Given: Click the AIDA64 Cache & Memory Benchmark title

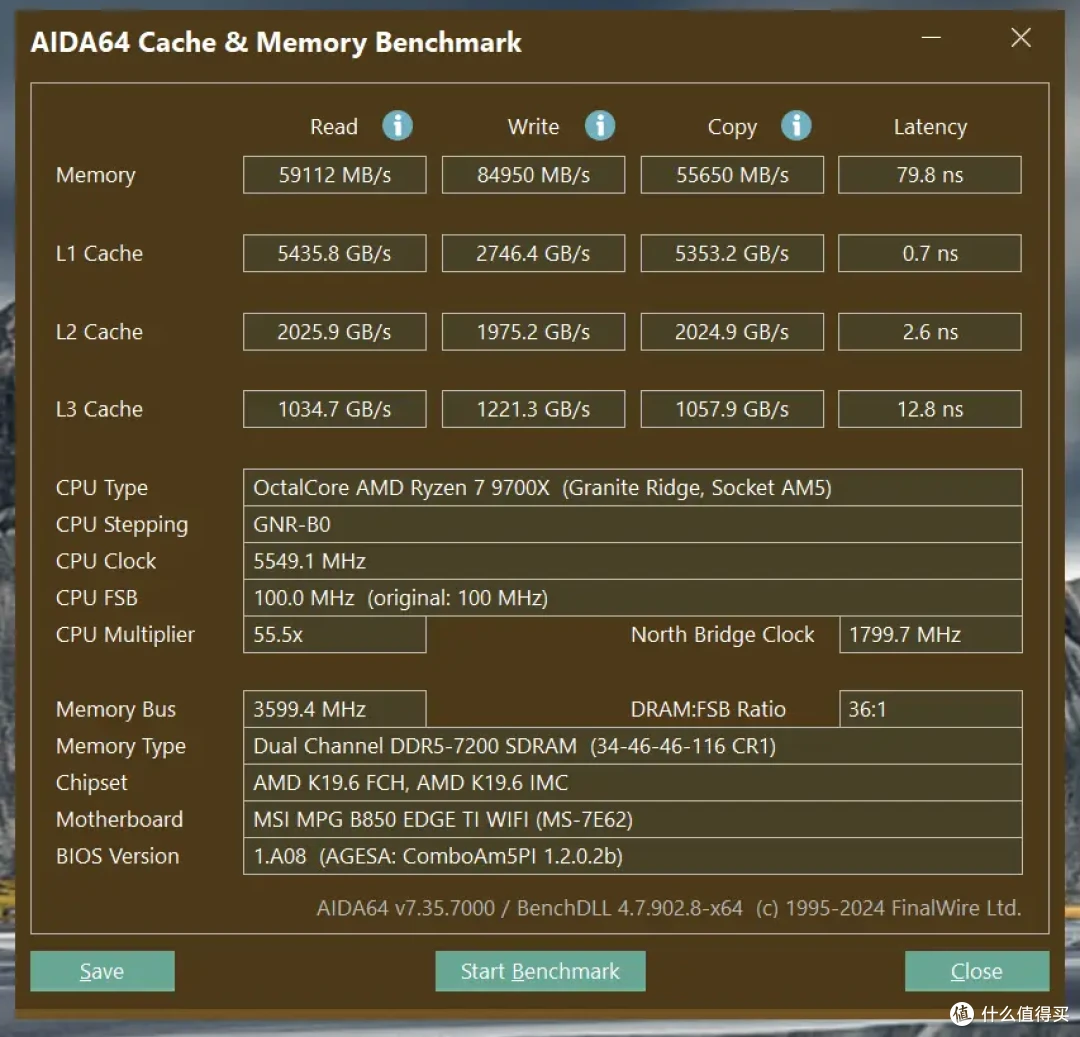Looking at the screenshot, I should coord(276,43).
